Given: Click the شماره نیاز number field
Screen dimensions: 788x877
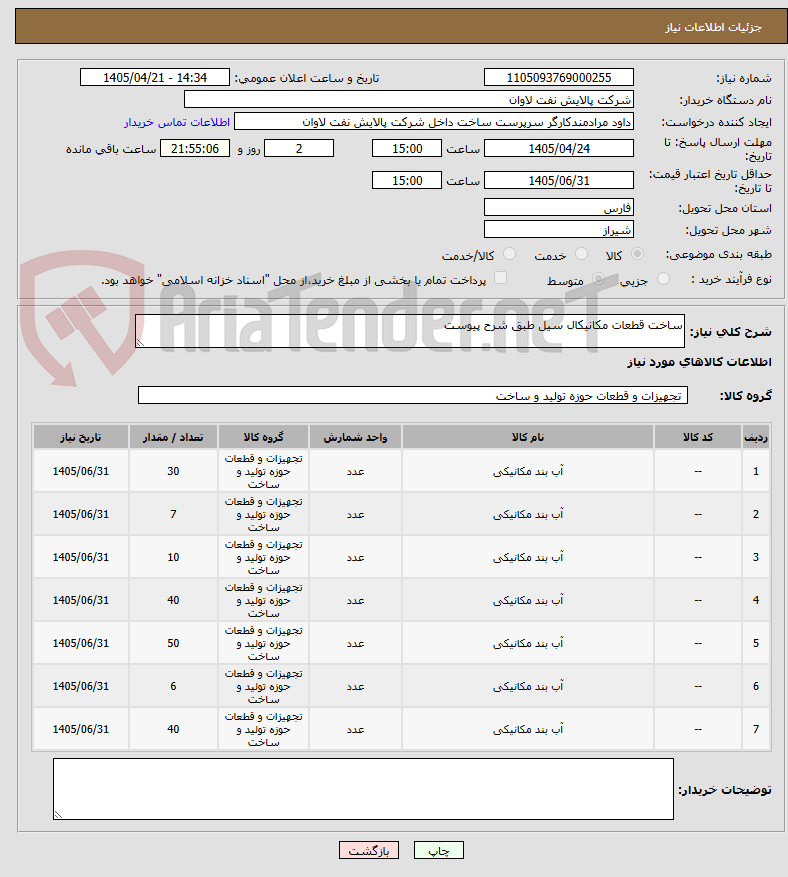Looking at the screenshot, I should coord(559,77).
